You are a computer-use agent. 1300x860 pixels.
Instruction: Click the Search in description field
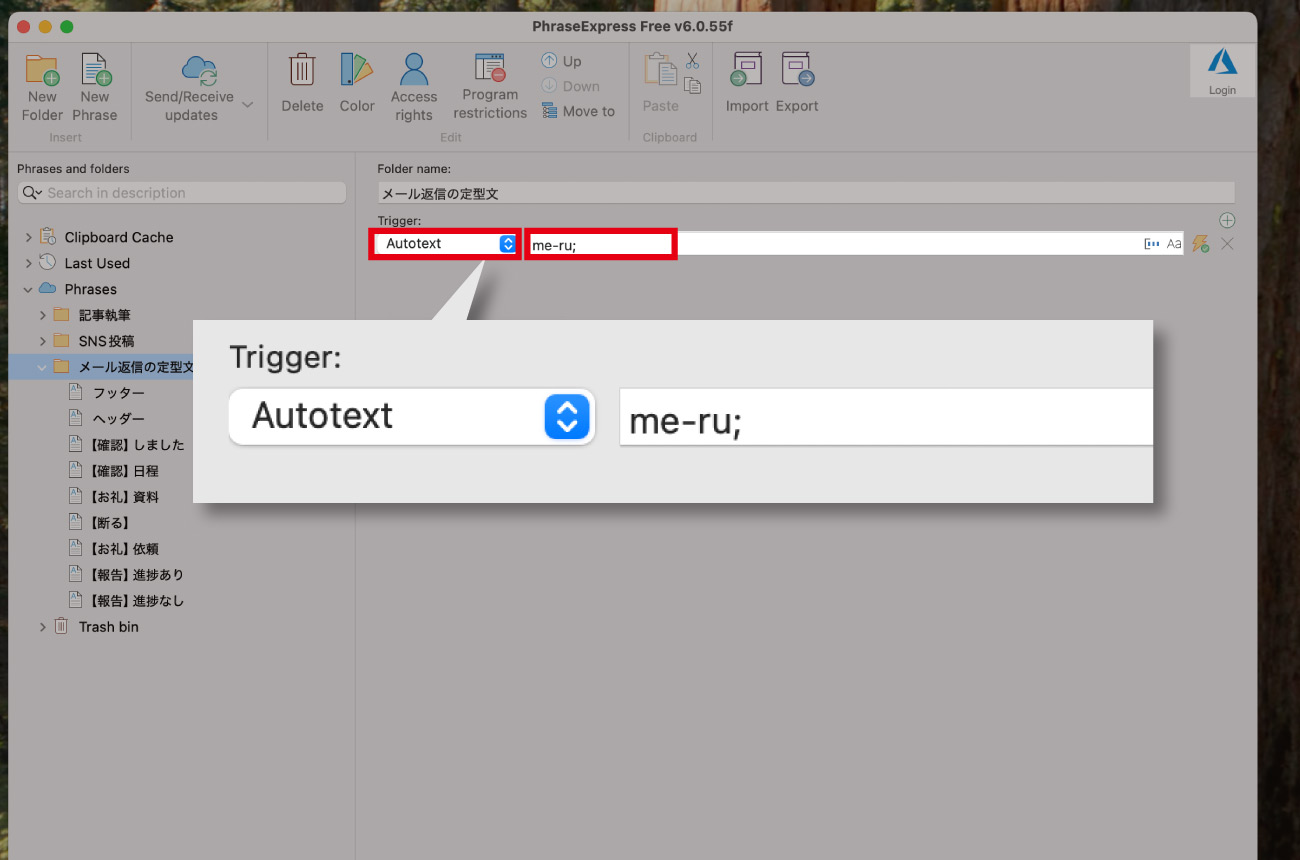click(x=182, y=193)
